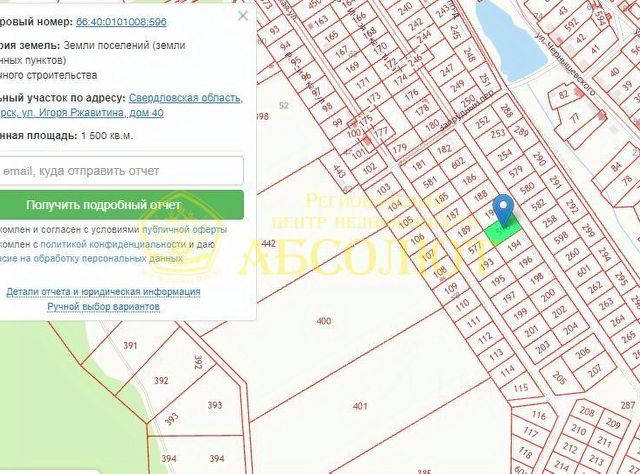Select parcel 581 on the map
Image resolution: width=640 pixels, height=474 pixels.
pos(429,181)
